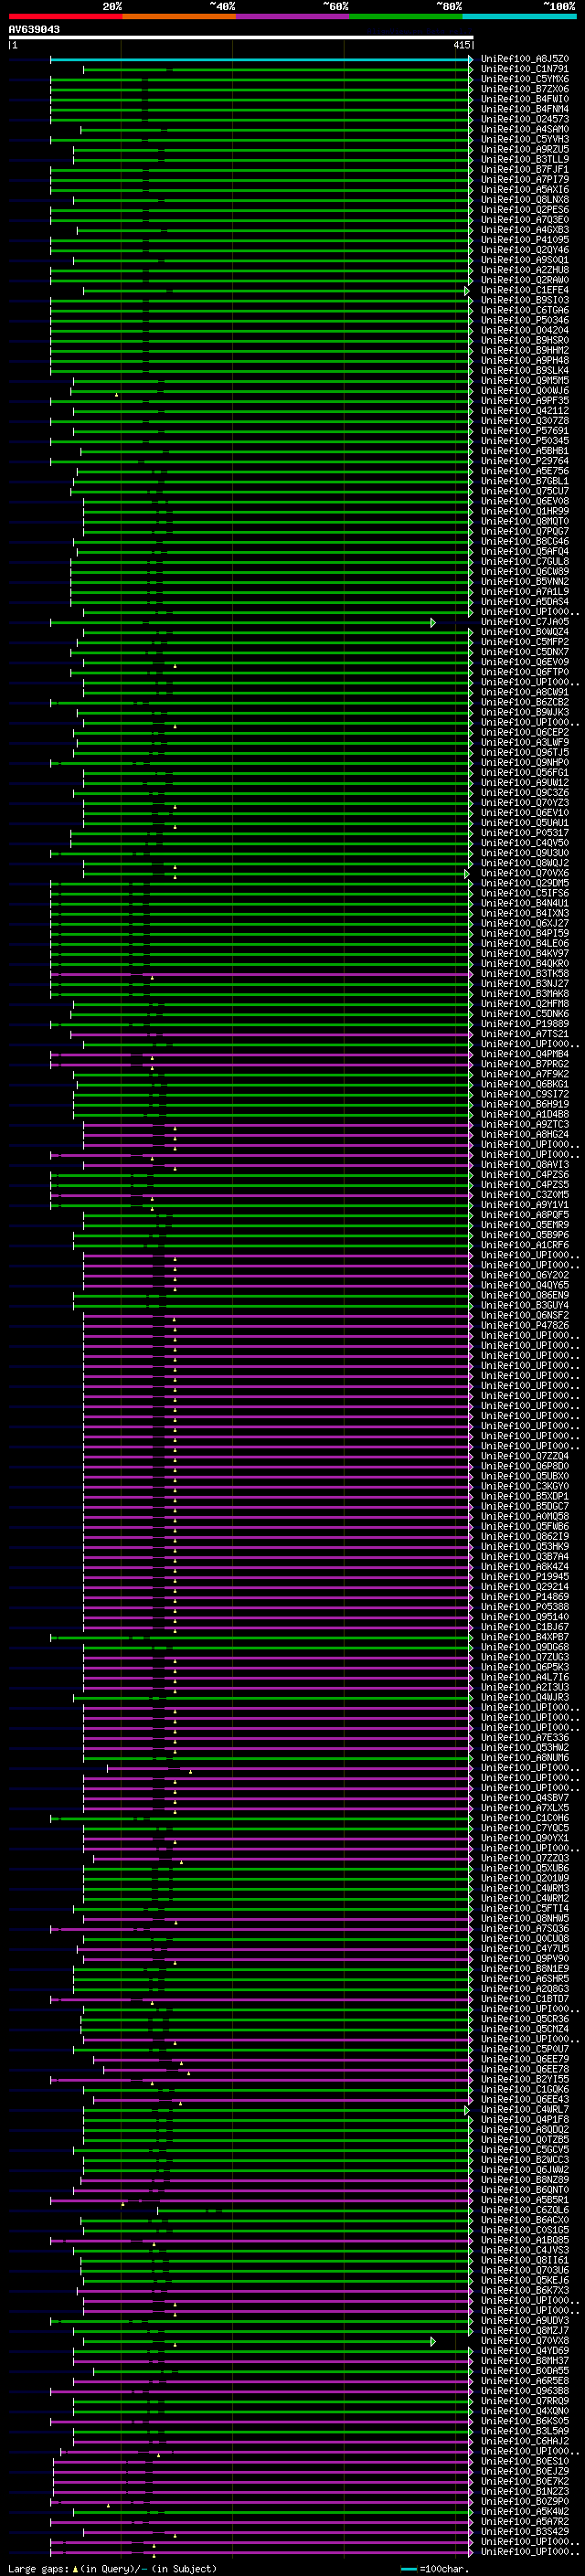
Task: Open hit UniRef100_A8J5Z0
Action: pyautogui.click(x=525, y=59)
